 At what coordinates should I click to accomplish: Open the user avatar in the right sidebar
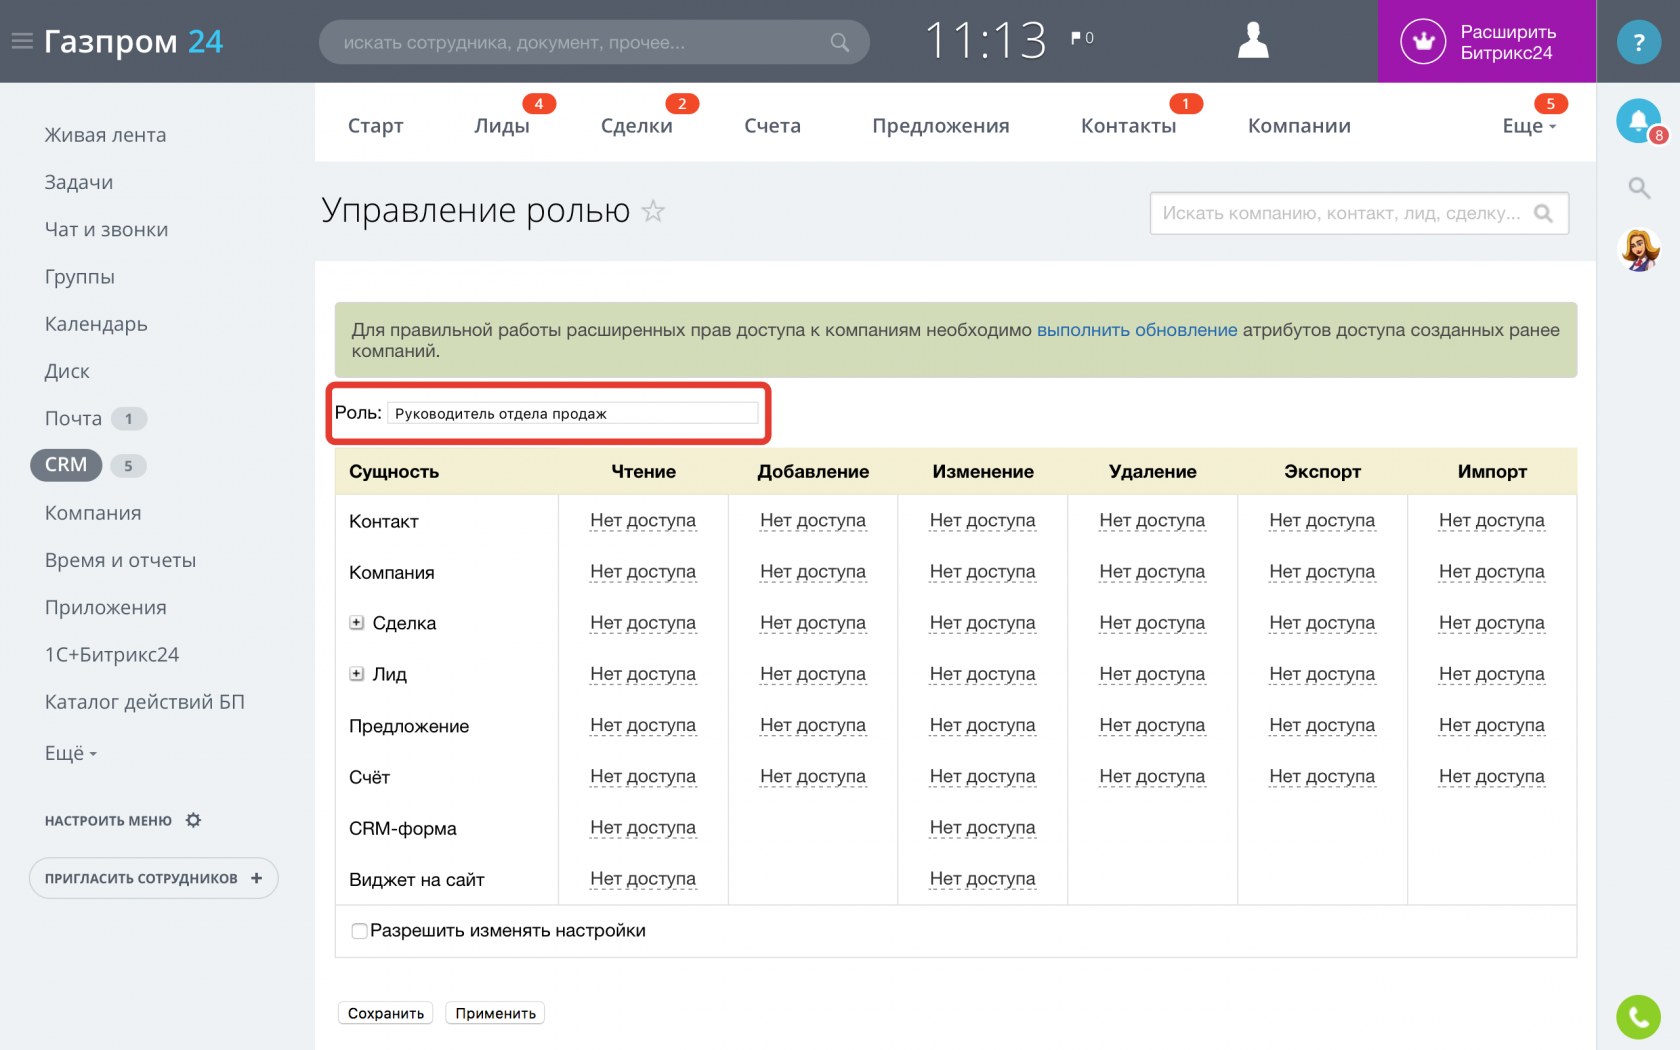pos(1639,250)
